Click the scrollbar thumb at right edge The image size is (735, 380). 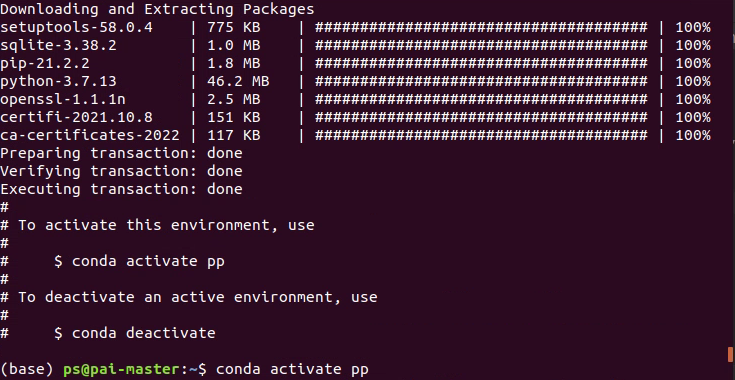point(730,355)
